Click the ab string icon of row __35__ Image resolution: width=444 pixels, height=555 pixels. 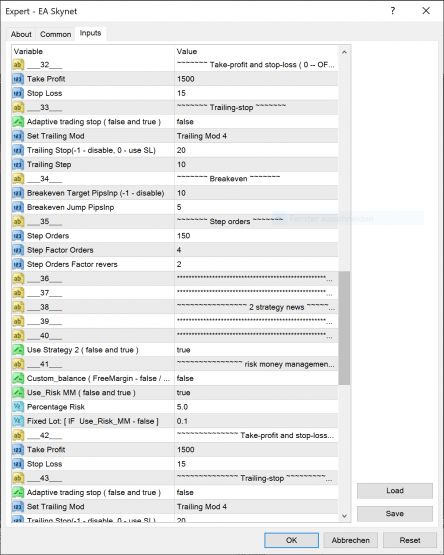18,222
